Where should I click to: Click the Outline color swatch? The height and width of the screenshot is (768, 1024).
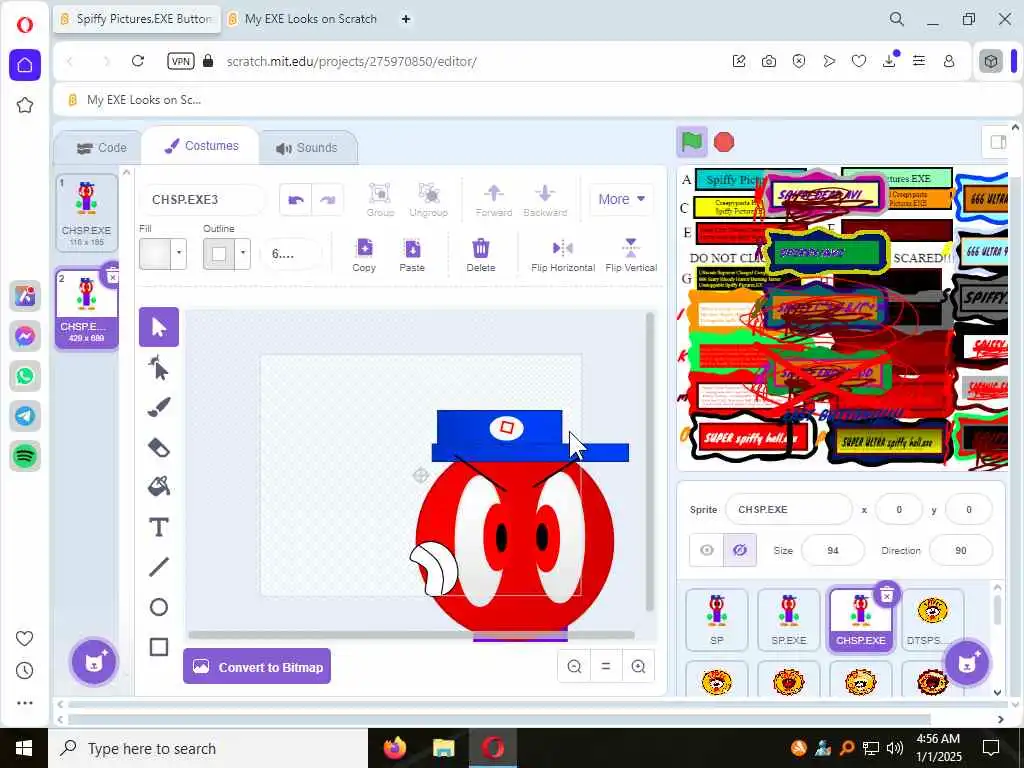(x=219, y=253)
